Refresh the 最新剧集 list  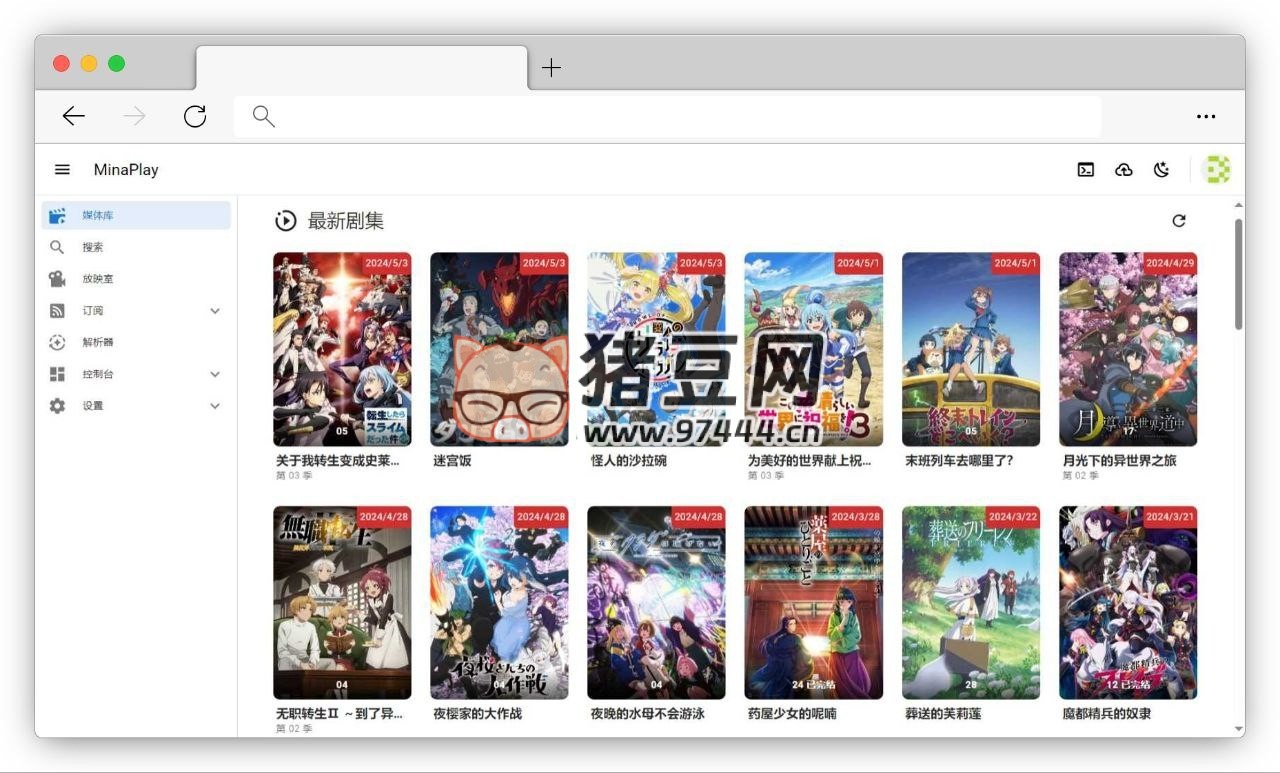coord(1179,221)
